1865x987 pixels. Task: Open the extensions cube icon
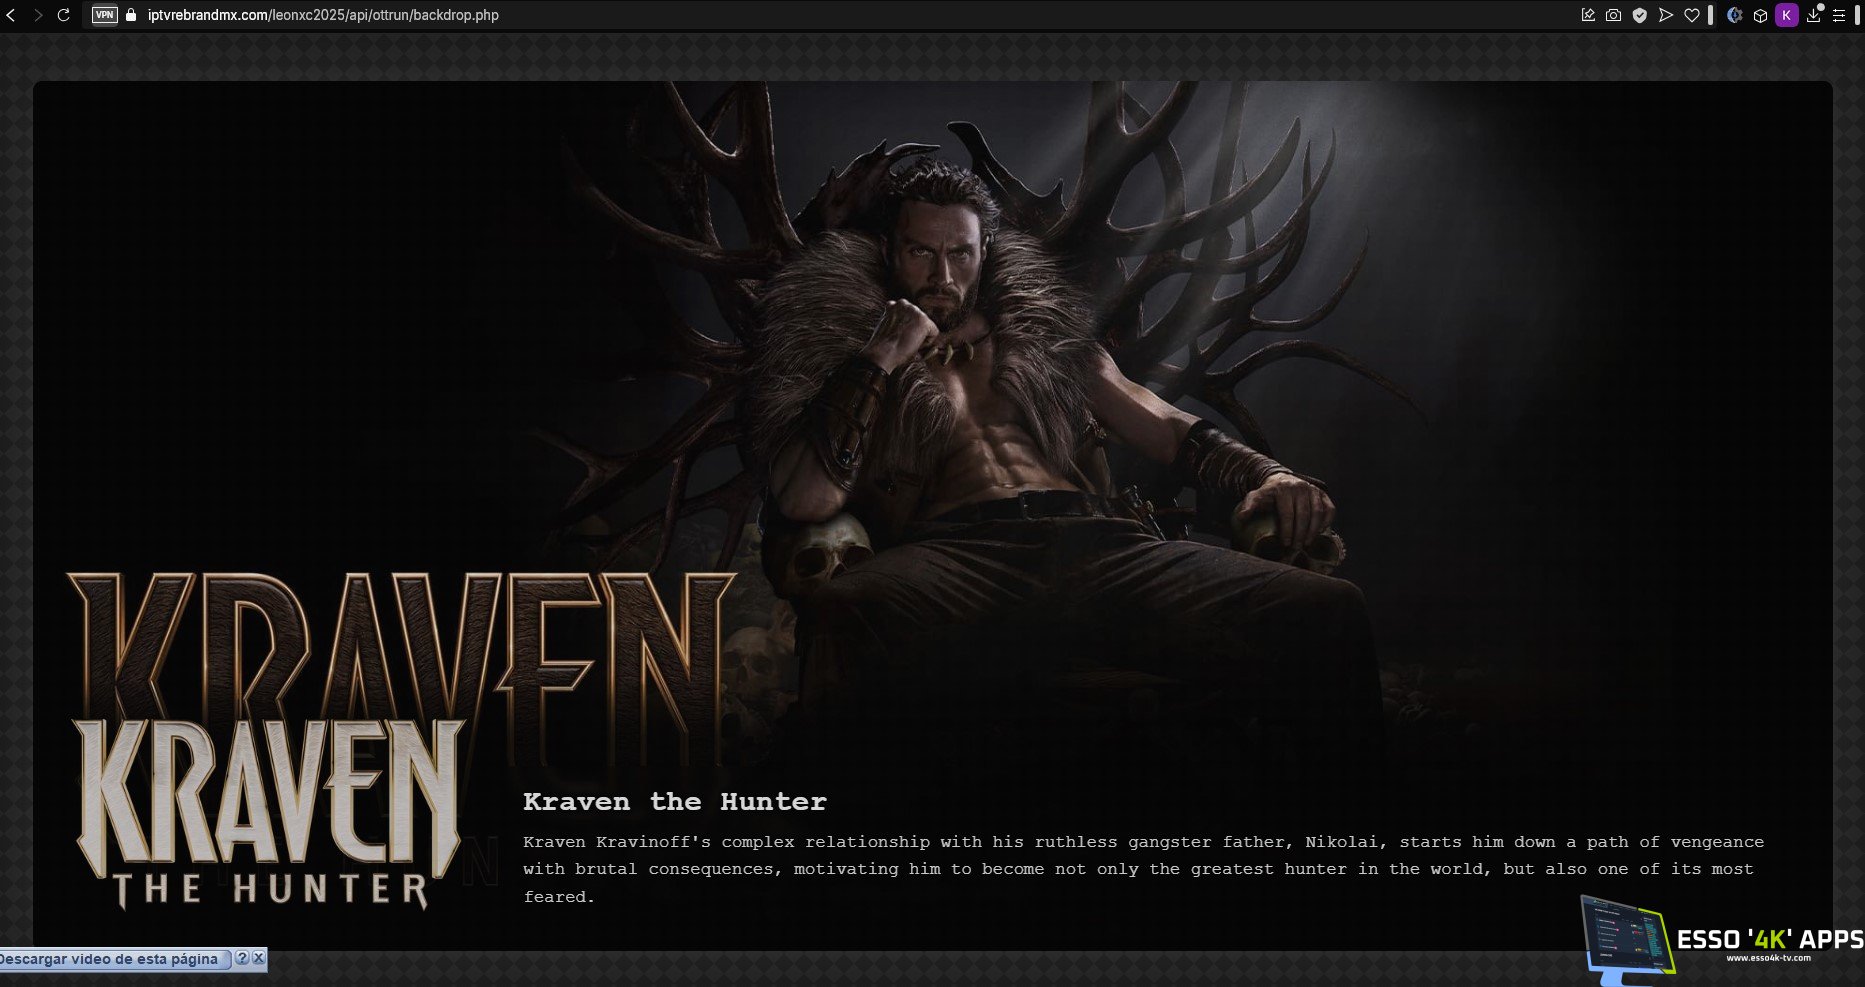click(x=1760, y=15)
